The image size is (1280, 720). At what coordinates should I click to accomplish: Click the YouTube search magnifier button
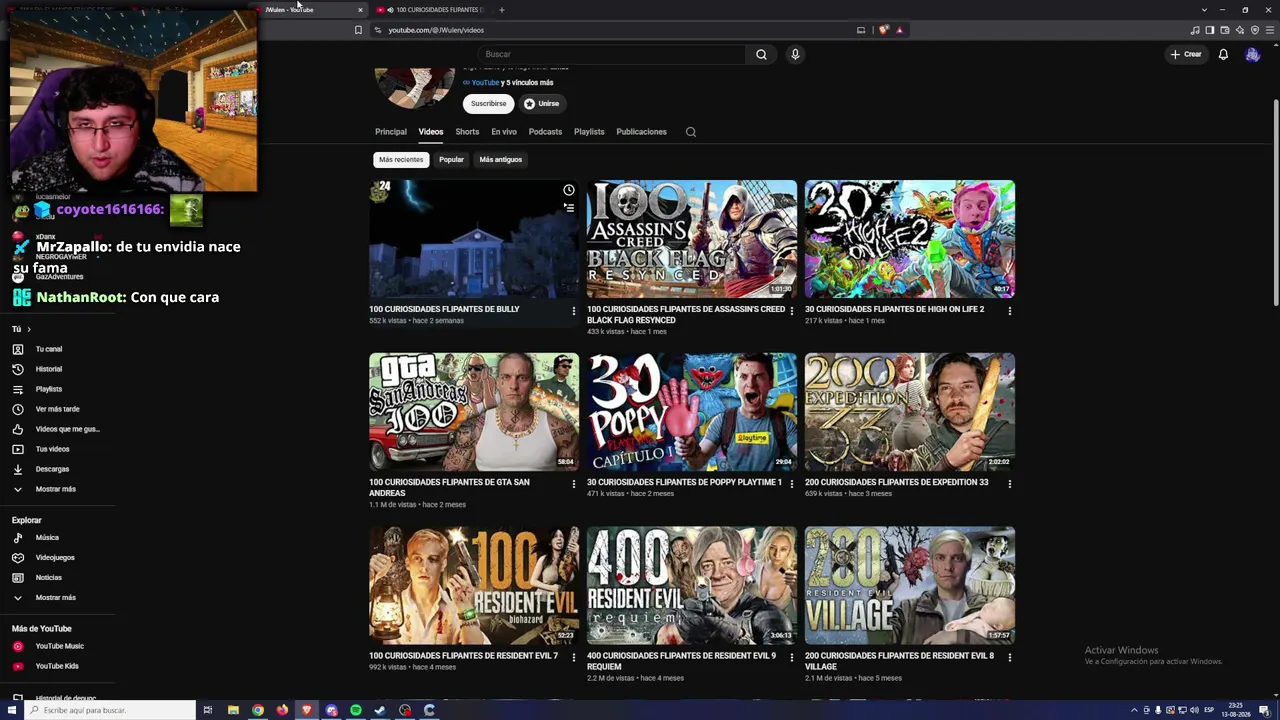click(x=761, y=54)
